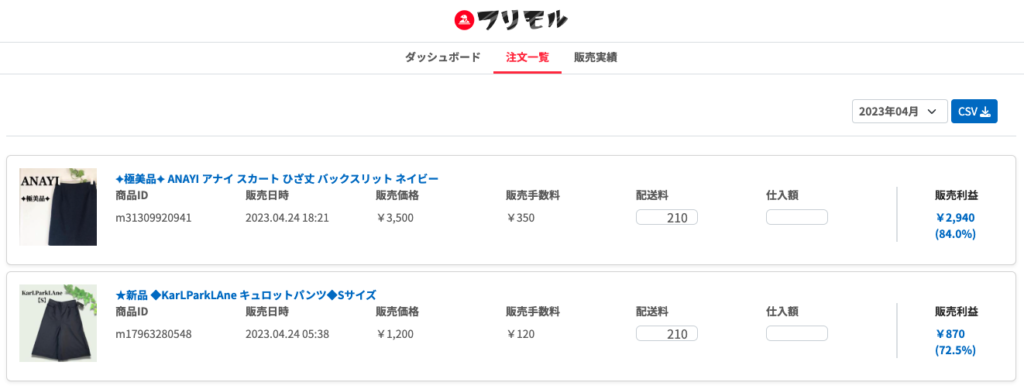
Task: Select the 注文一覧 tab
Action: coord(527,57)
